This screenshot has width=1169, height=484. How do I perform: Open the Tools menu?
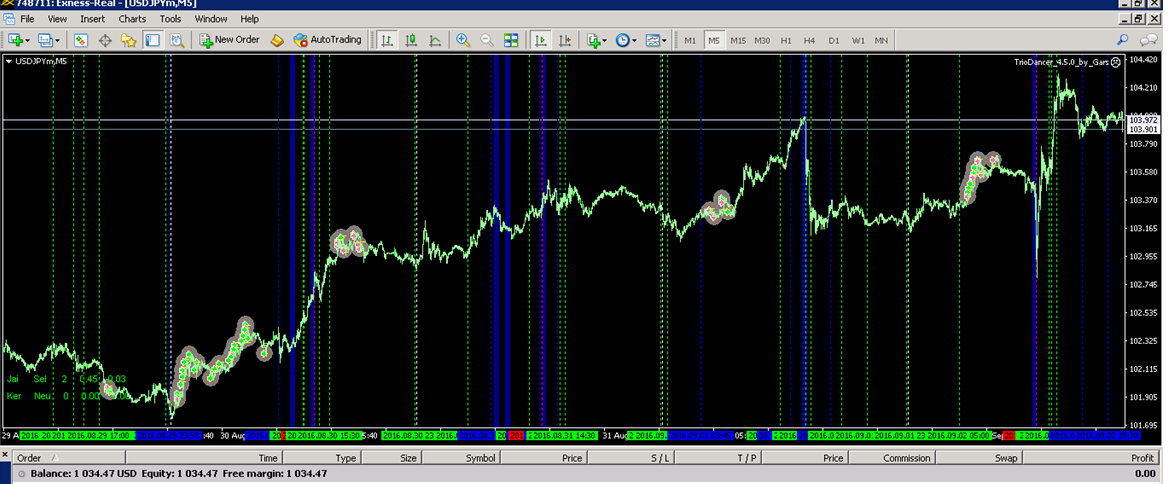click(170, 19)
